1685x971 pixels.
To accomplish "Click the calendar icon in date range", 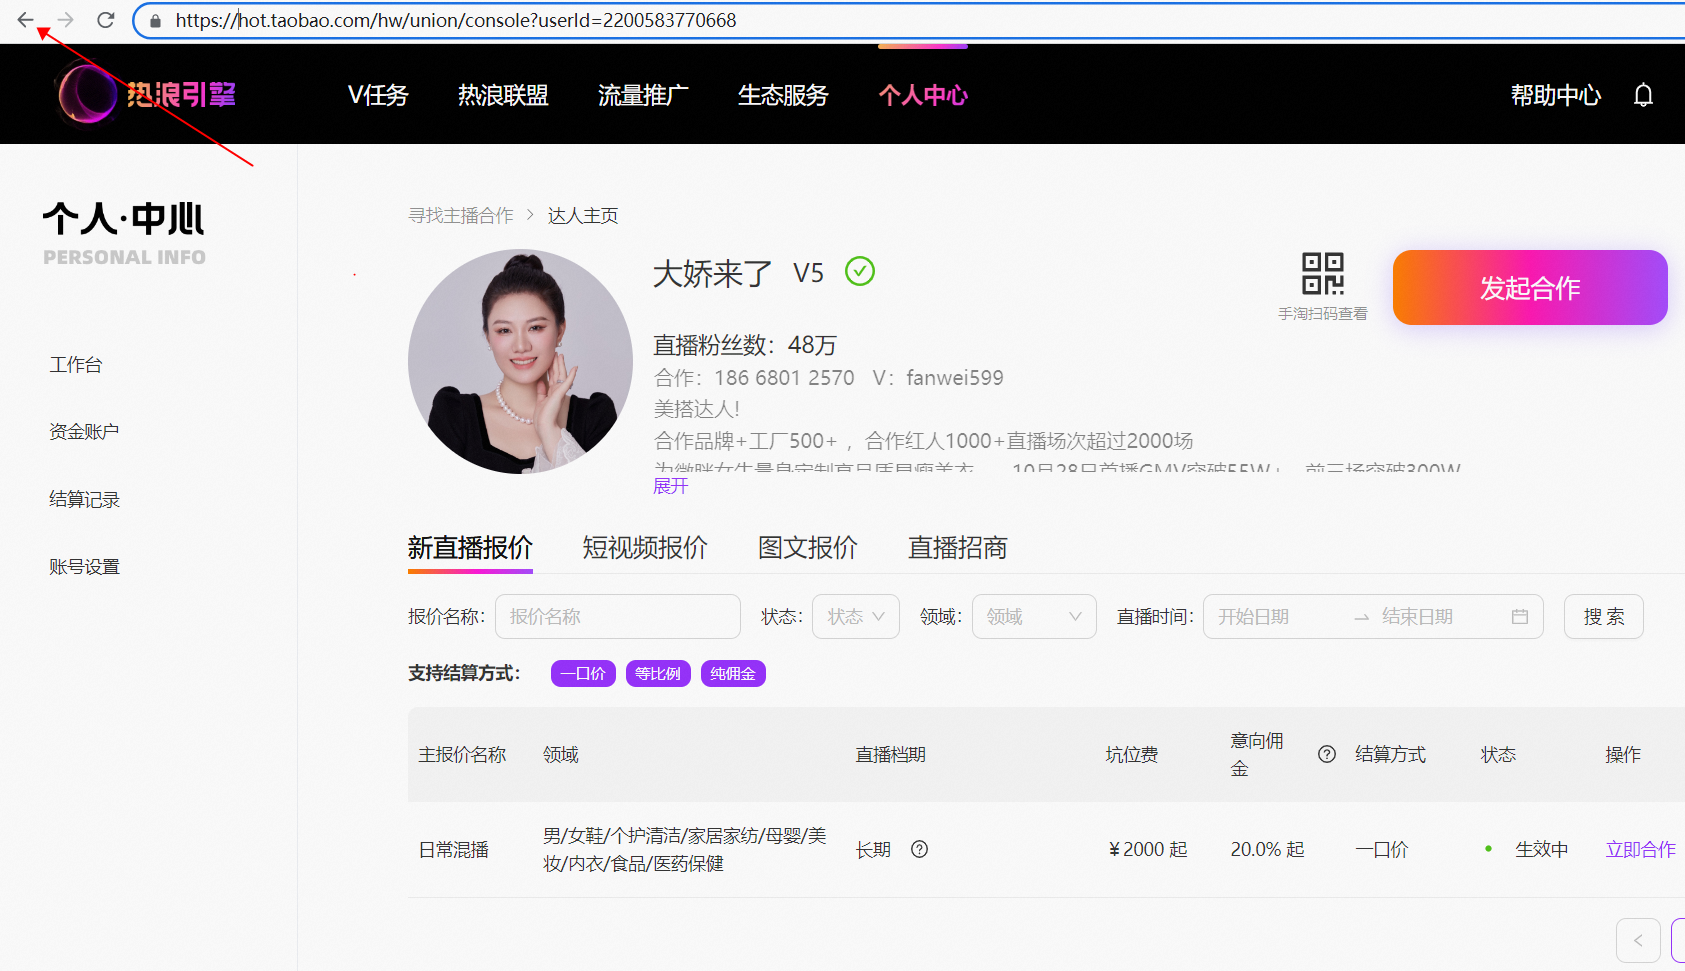I will 1520,616.
